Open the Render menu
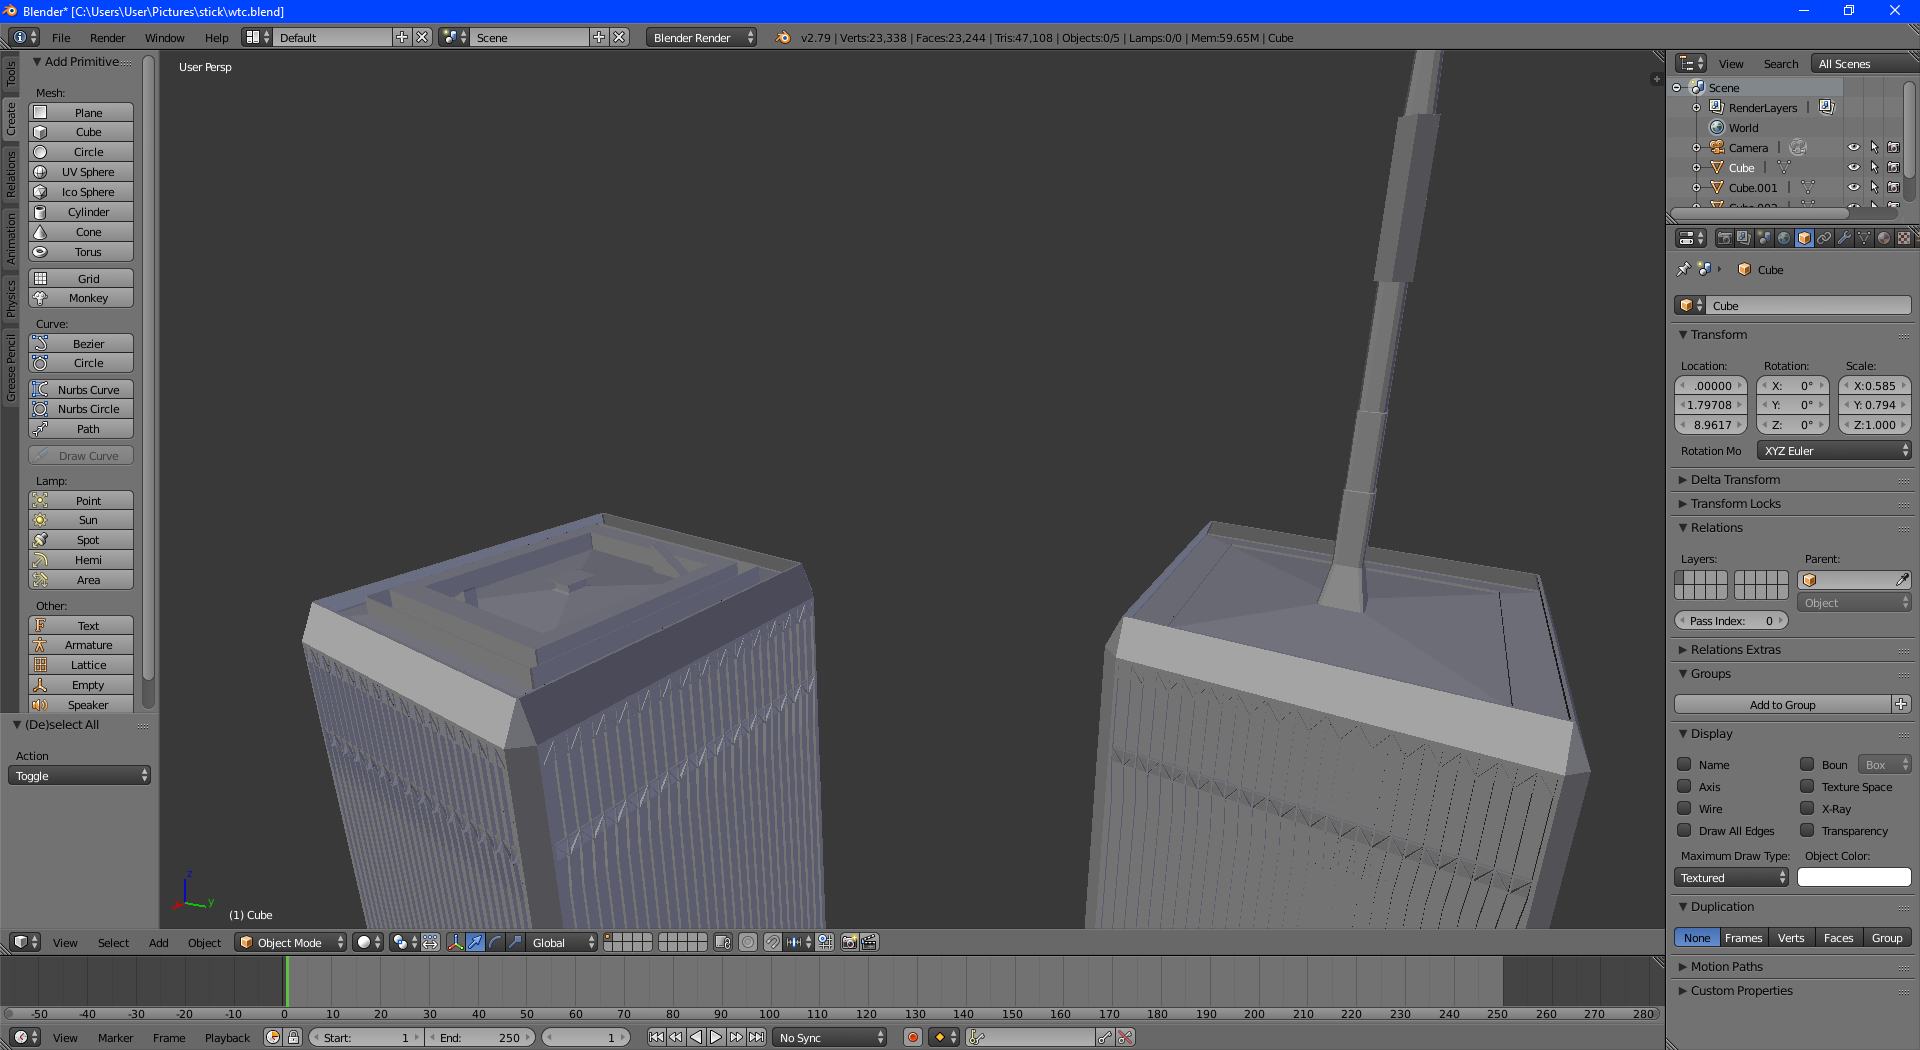Viewport: 1920px width, 1050px height. click(x=107, y=38)
